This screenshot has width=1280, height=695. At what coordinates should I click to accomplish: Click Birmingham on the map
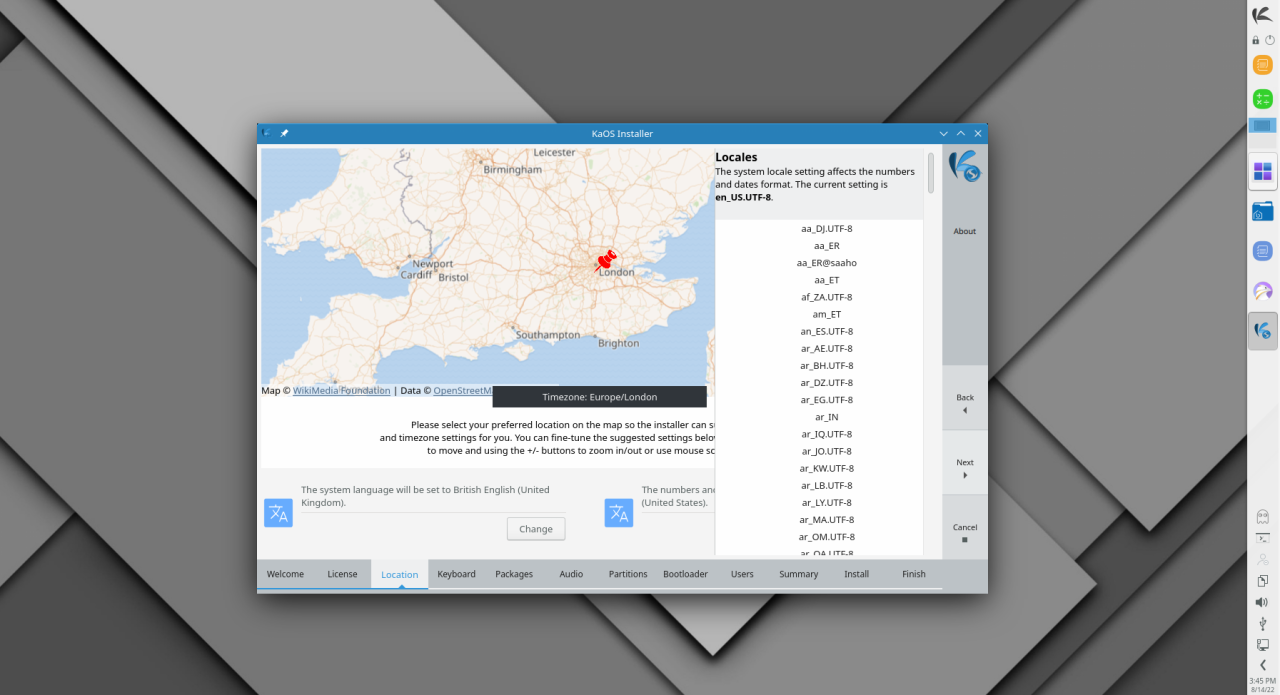click(x=512, y=170)
